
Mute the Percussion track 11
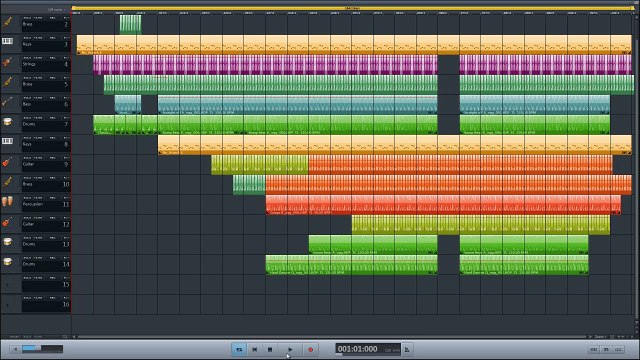38,198
